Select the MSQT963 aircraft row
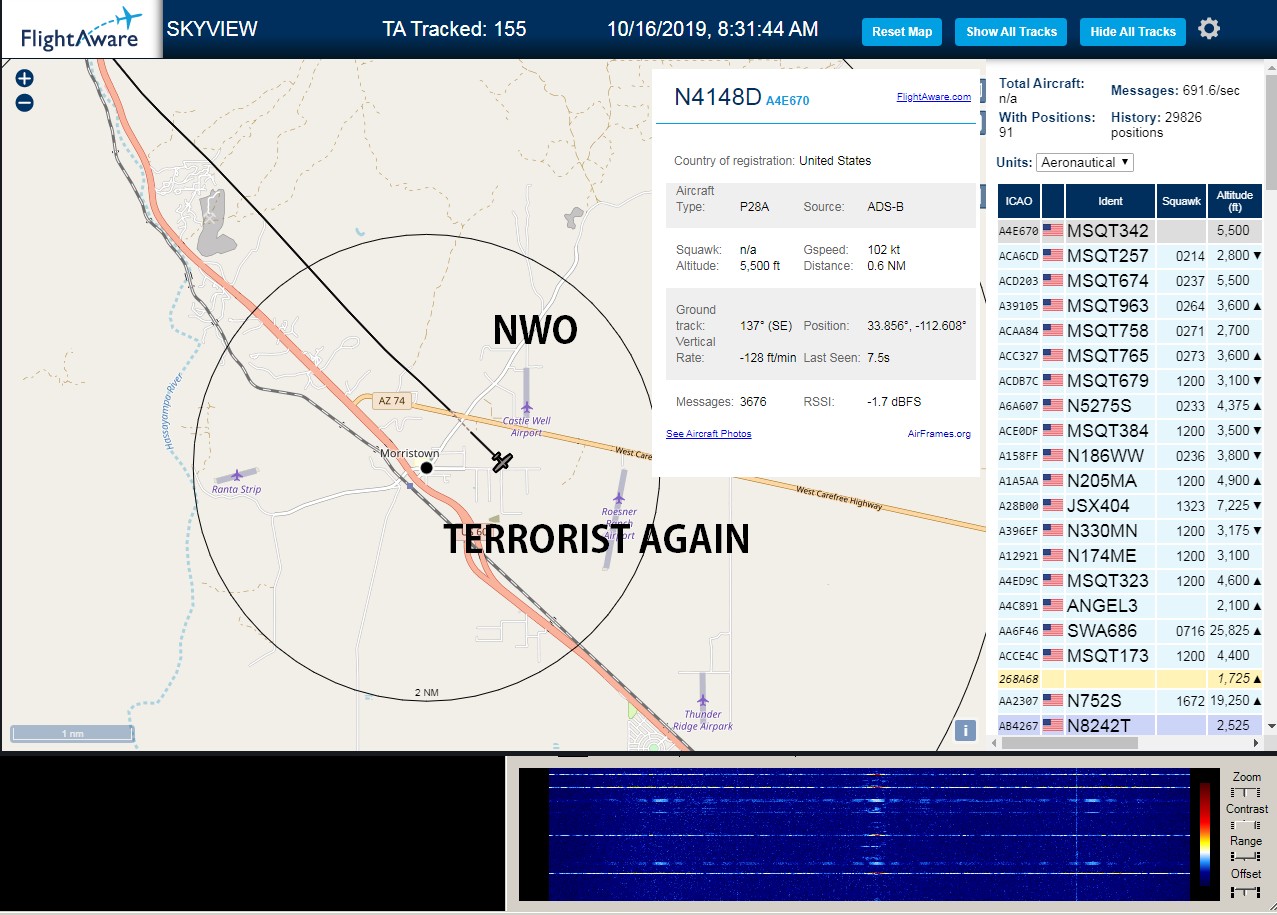 [x=1130, y=306]
